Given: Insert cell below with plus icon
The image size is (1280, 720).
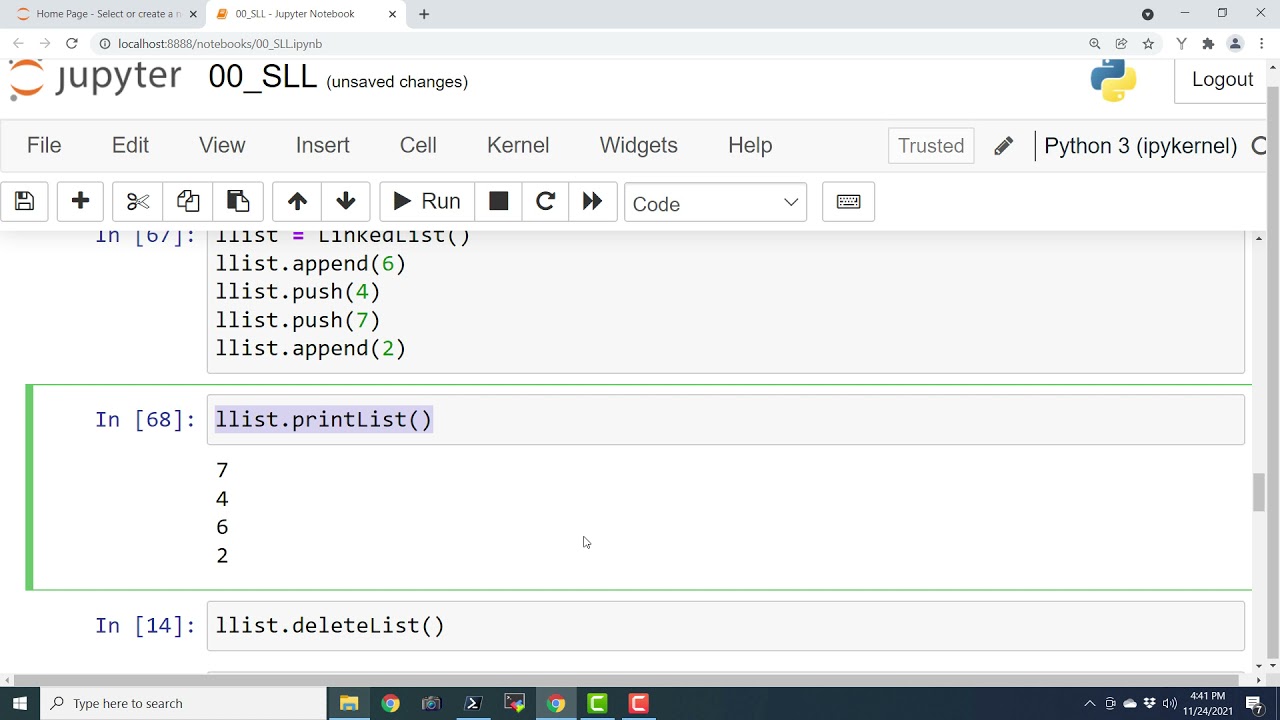Looking at the screenshot, I should 81,202.
